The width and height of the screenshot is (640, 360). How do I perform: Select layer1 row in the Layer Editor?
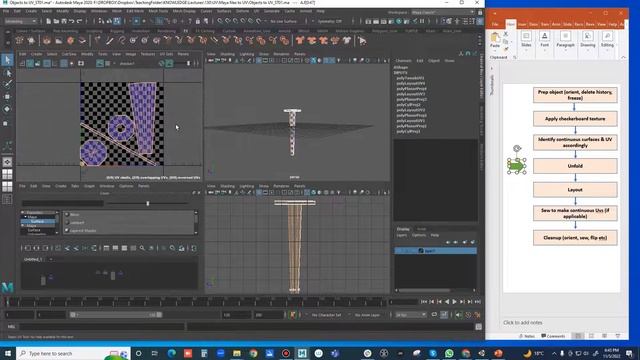[436, 251]
